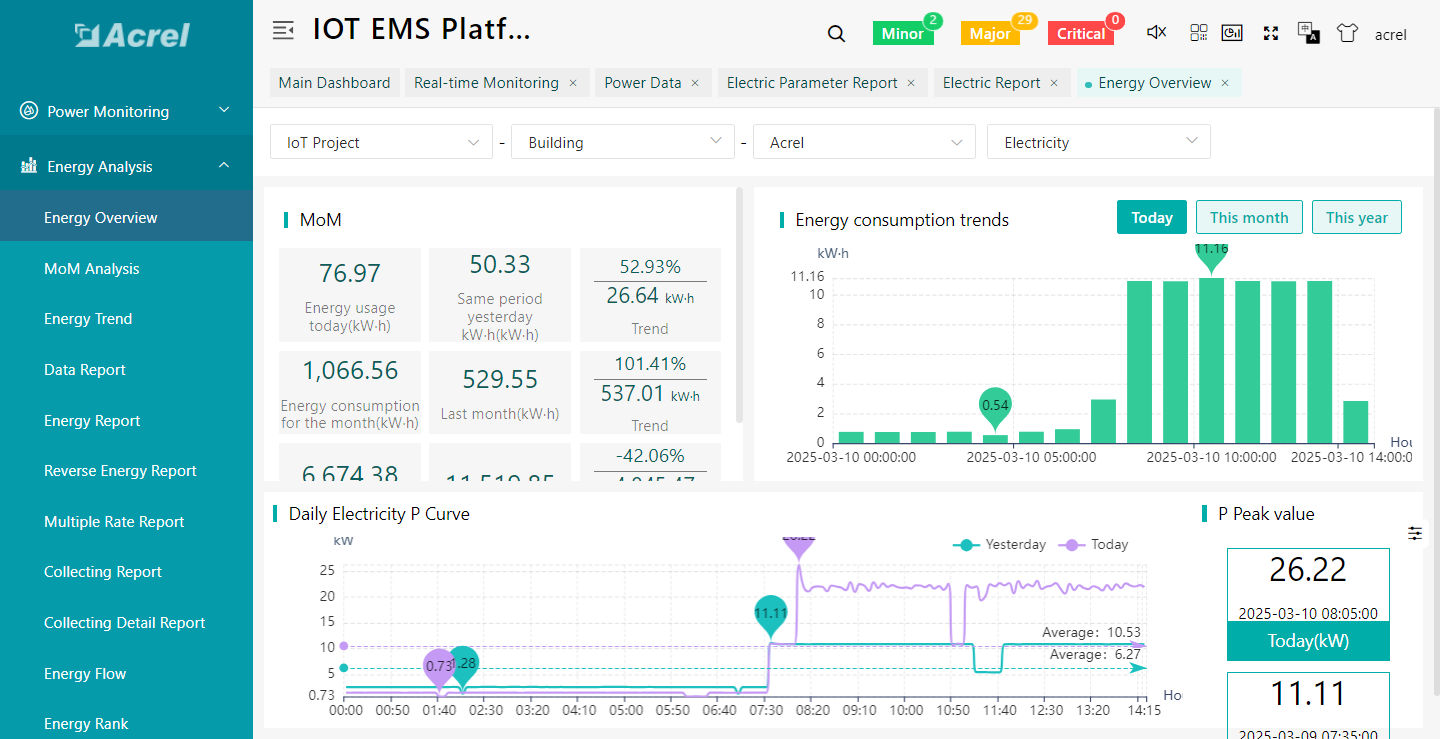The height and width of the screenshot is (739, 1440).
Task: Open Energy Report in sidebar
Action: (x=126, y=420)
